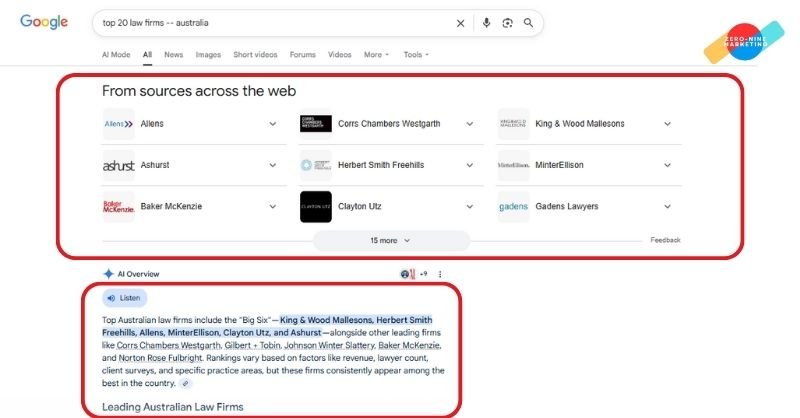Expand the MinterEllison entry
The height and width of the screenshot is (418, 800).
coord(667,165)
